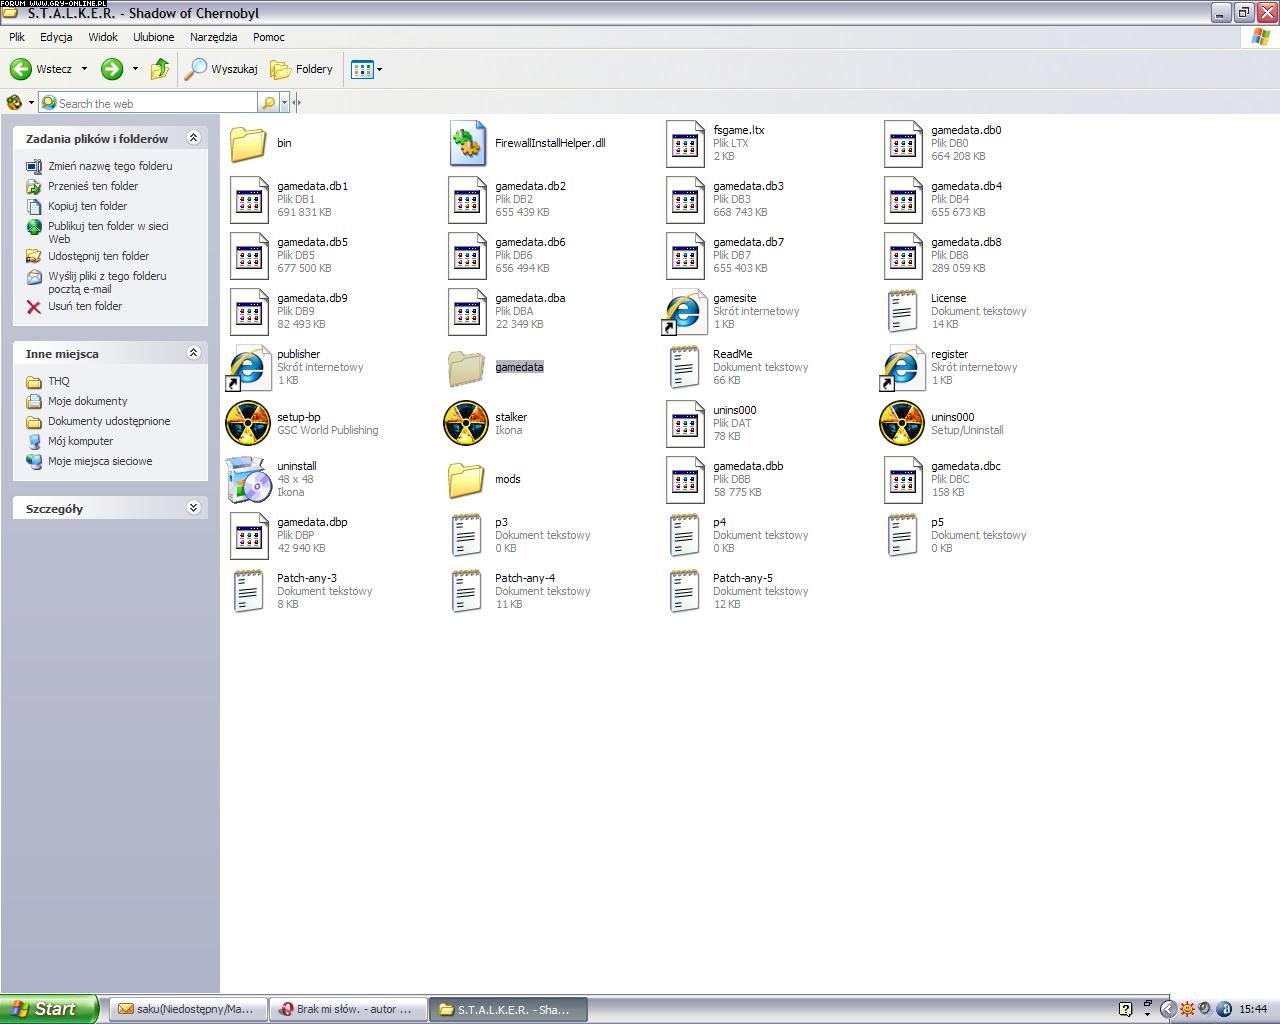This screenshot has height=1024, width=1280.
Task: Click Przenieś ten folder link
Action: (x=93, y=186)
